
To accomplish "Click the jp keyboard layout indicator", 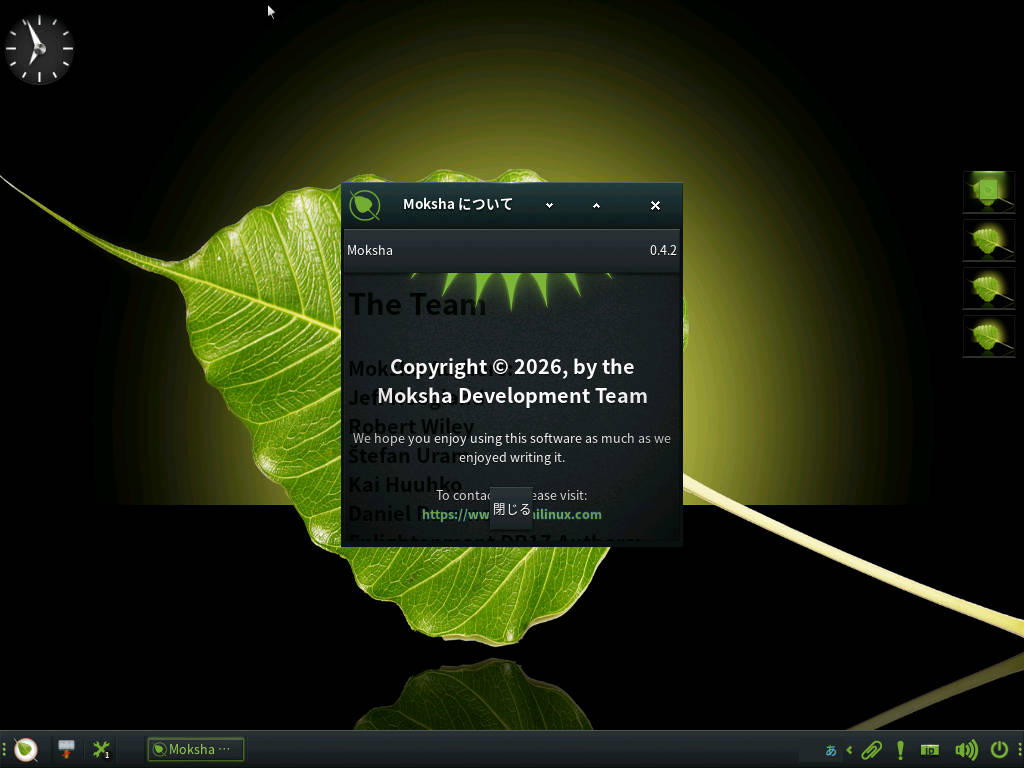I will [x=930, y=749].
